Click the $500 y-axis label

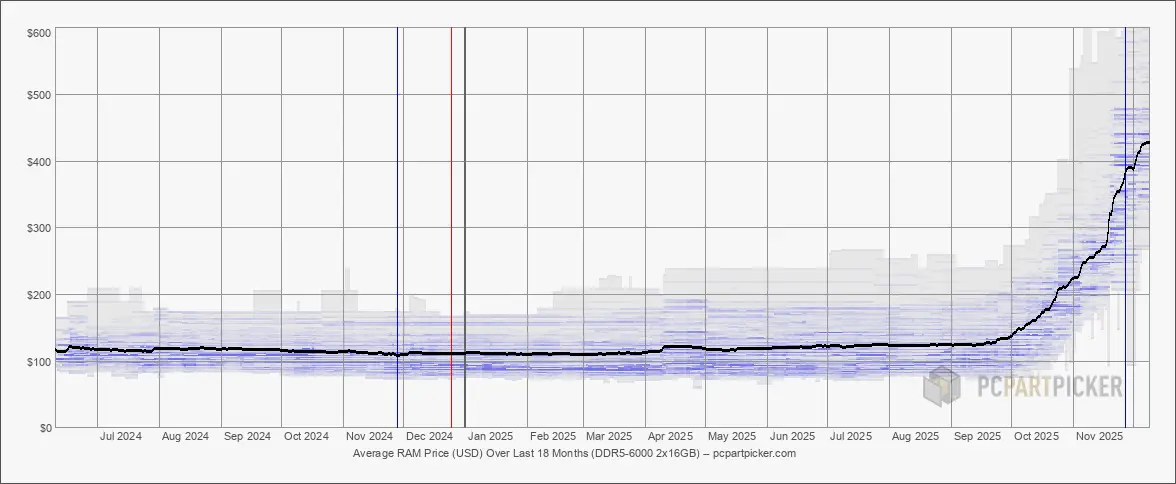pyautogui.click(x=39, y=95)
